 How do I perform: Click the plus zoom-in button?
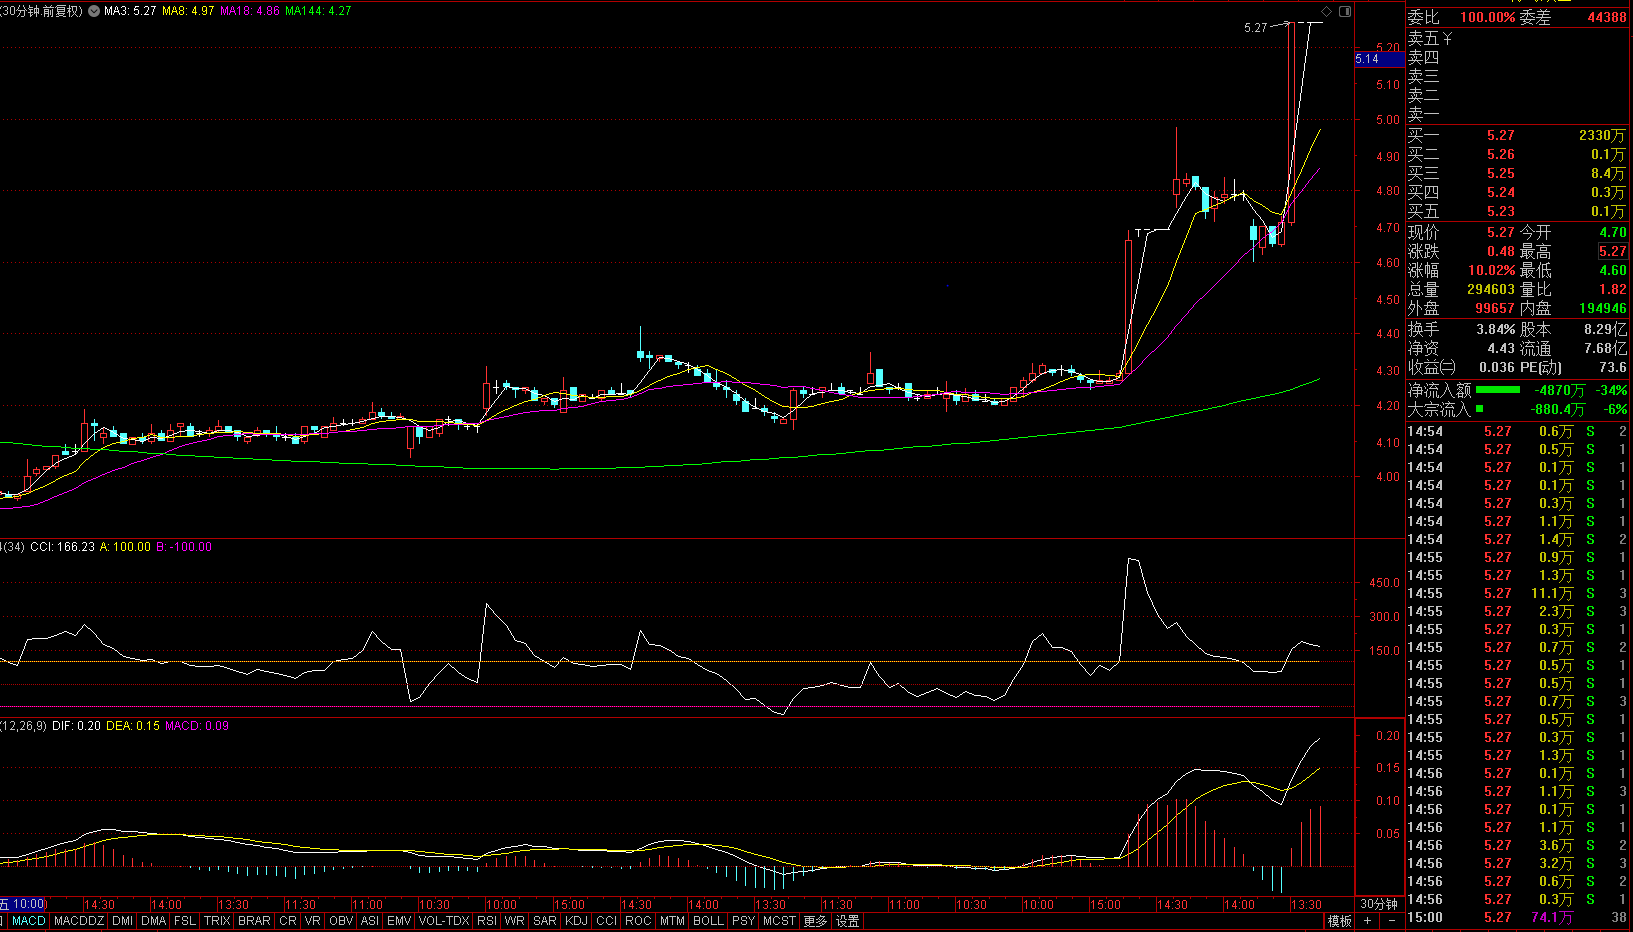pyautogui.click(x=1367, y=921)
